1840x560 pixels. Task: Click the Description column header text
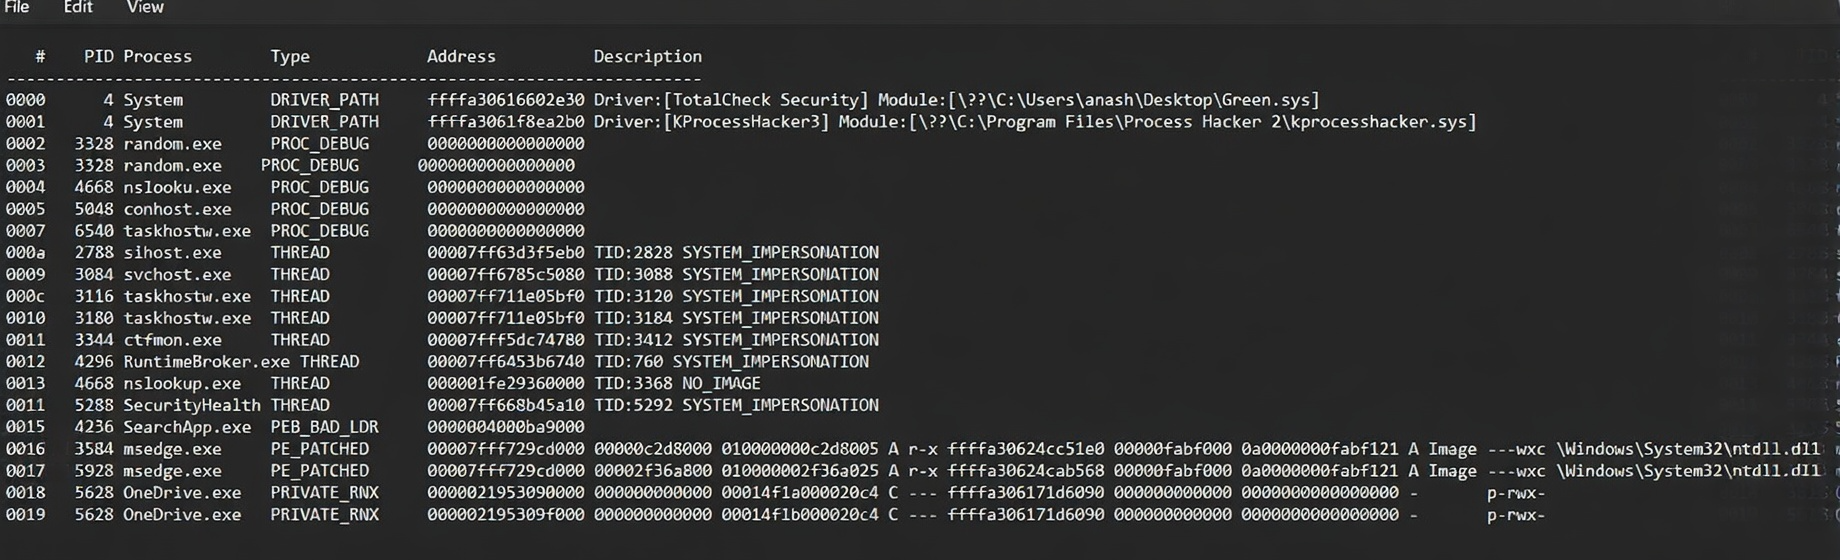pos(647,57)
